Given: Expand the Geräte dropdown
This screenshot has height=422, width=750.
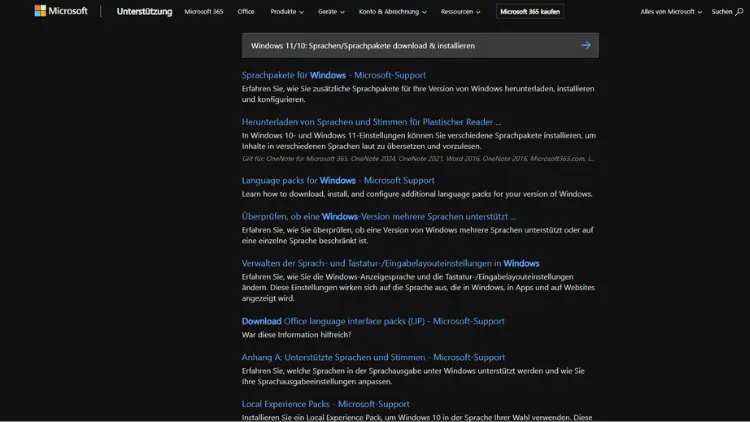Looking at the screenshot, I should (x=331, y=11).
